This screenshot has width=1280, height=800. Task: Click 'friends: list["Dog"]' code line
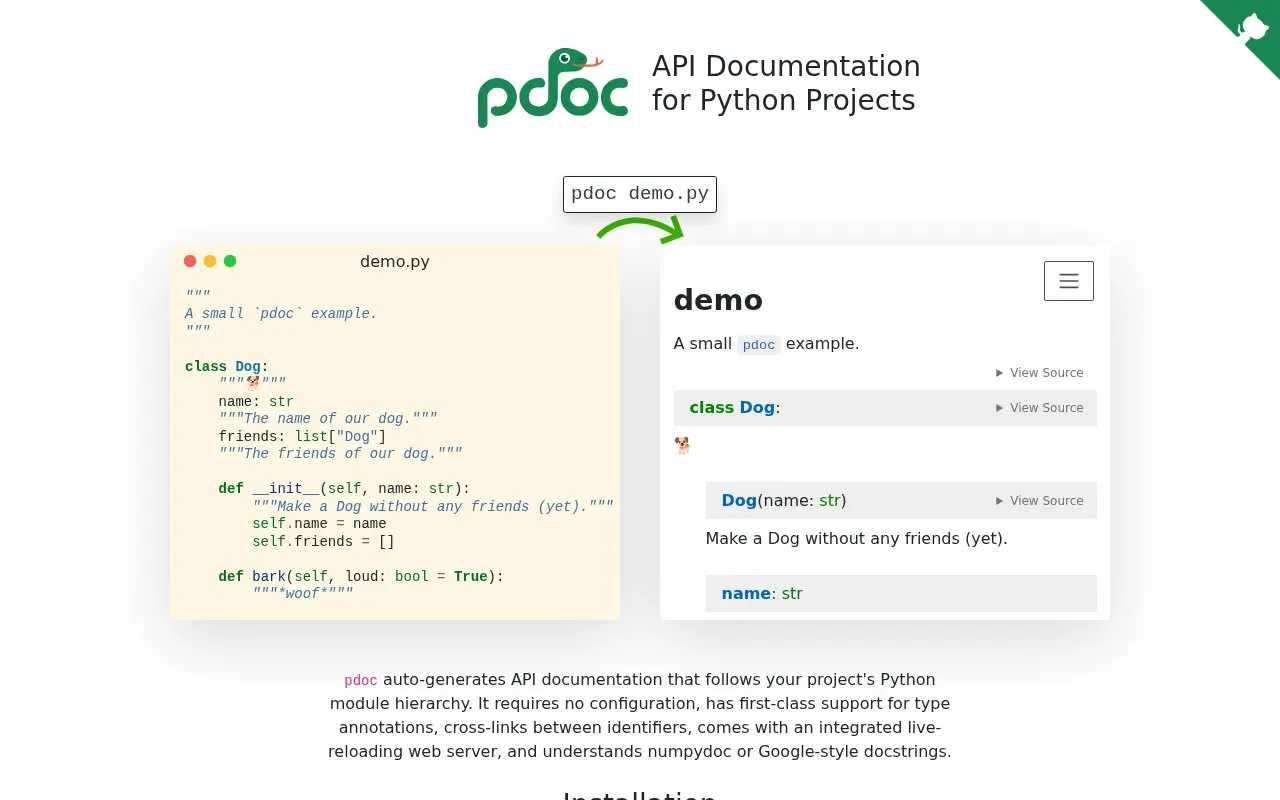302,437
